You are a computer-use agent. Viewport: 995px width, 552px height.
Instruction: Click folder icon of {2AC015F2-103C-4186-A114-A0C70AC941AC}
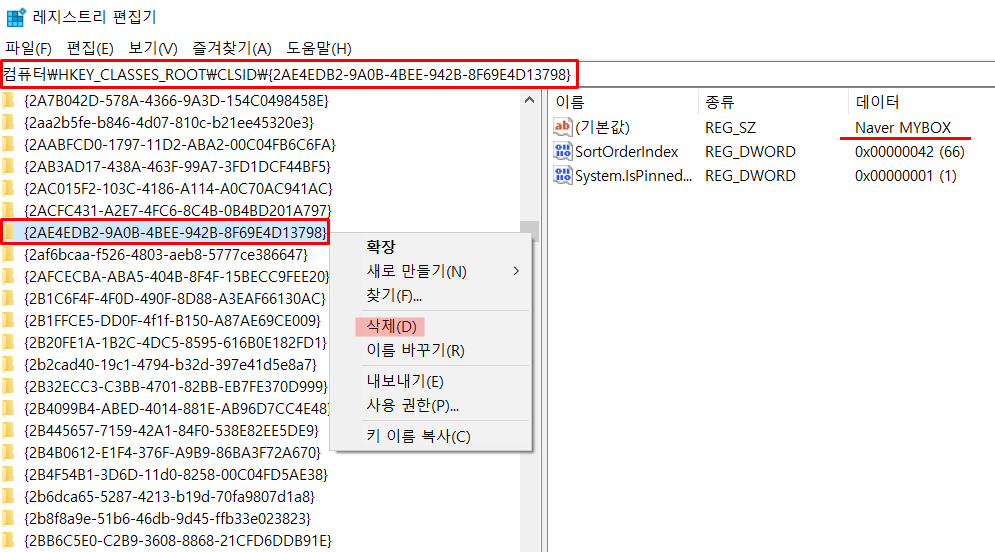(x=8, y=188)
